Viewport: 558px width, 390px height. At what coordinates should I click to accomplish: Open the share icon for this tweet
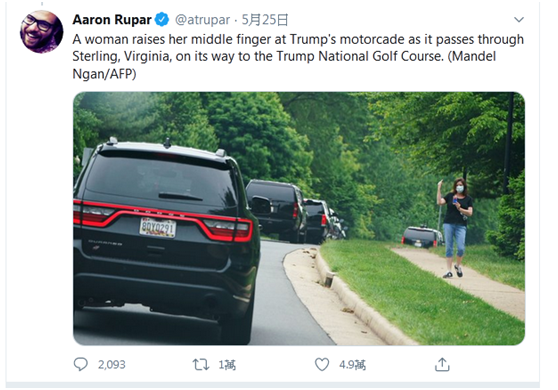point(442,364)
